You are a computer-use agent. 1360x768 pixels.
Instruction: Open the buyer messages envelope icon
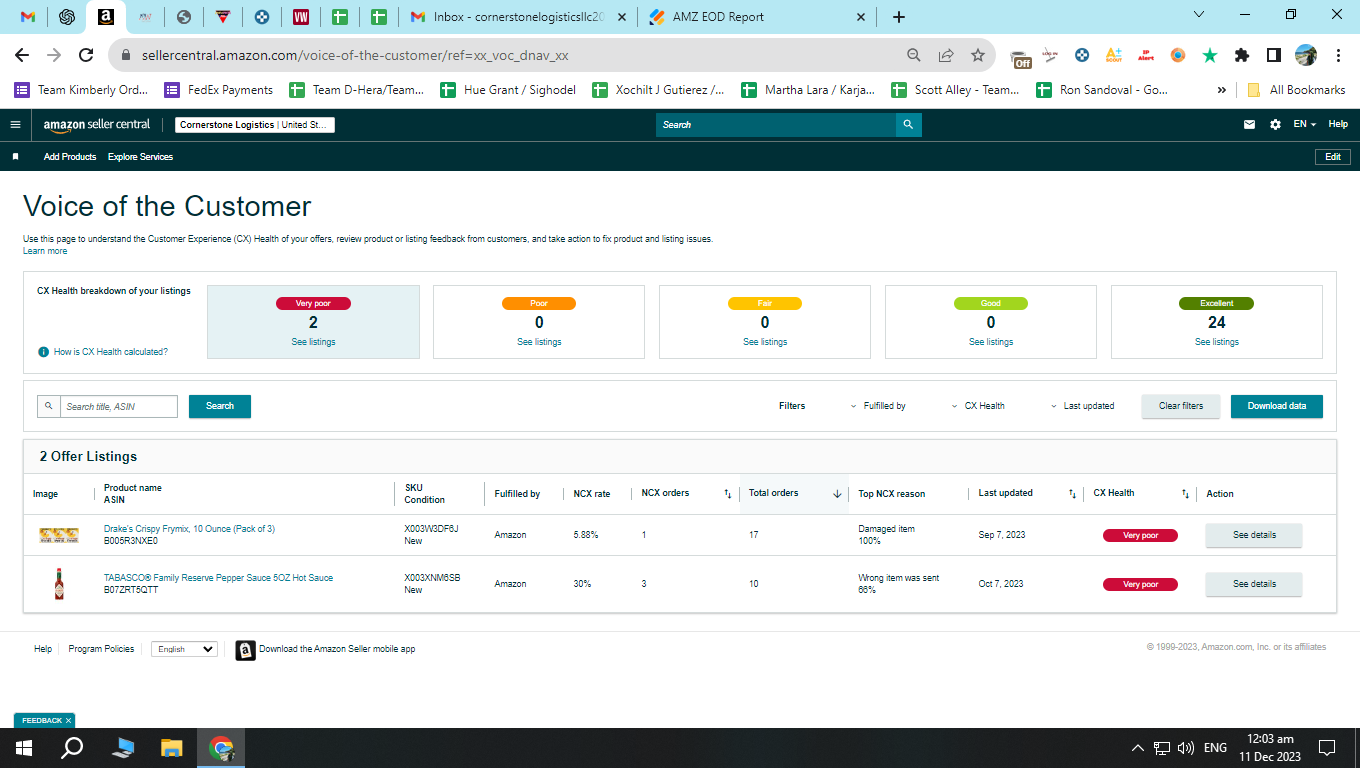click(x=1249, y=125)
